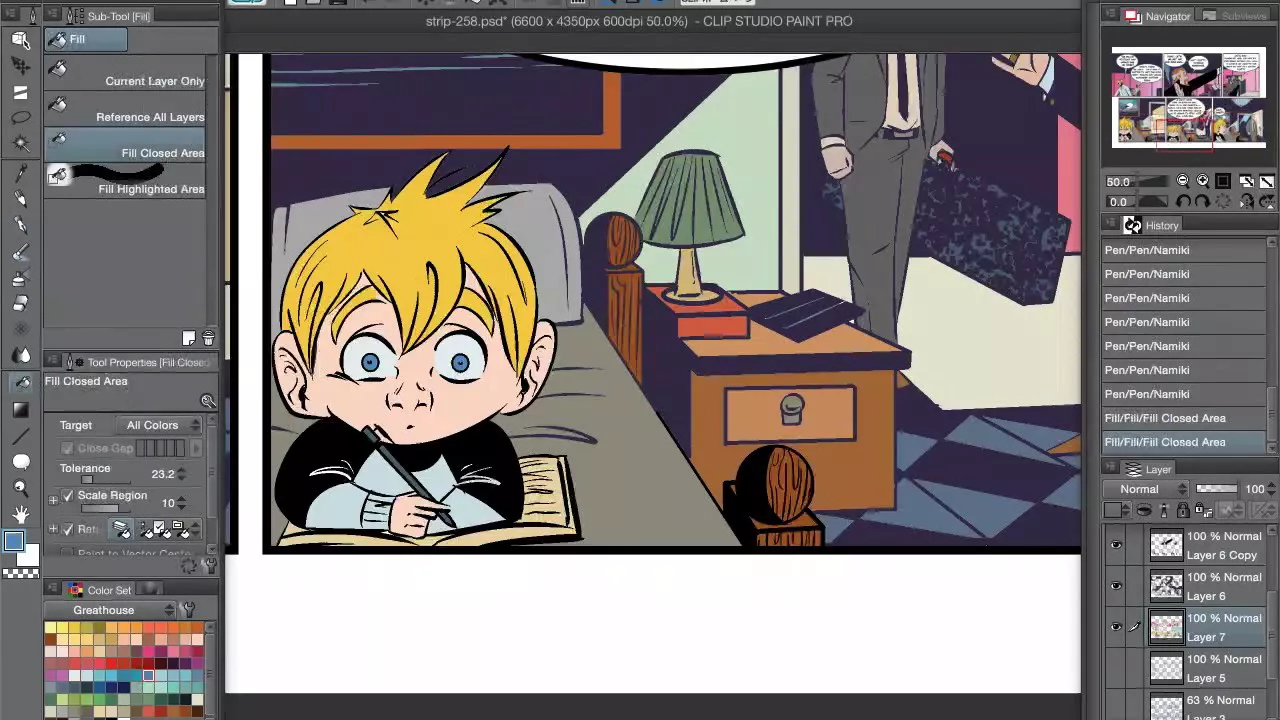Open the Sub Tool panel menu icon
The width and height of the screenshot is (1280, 720).
coord(52,16)
